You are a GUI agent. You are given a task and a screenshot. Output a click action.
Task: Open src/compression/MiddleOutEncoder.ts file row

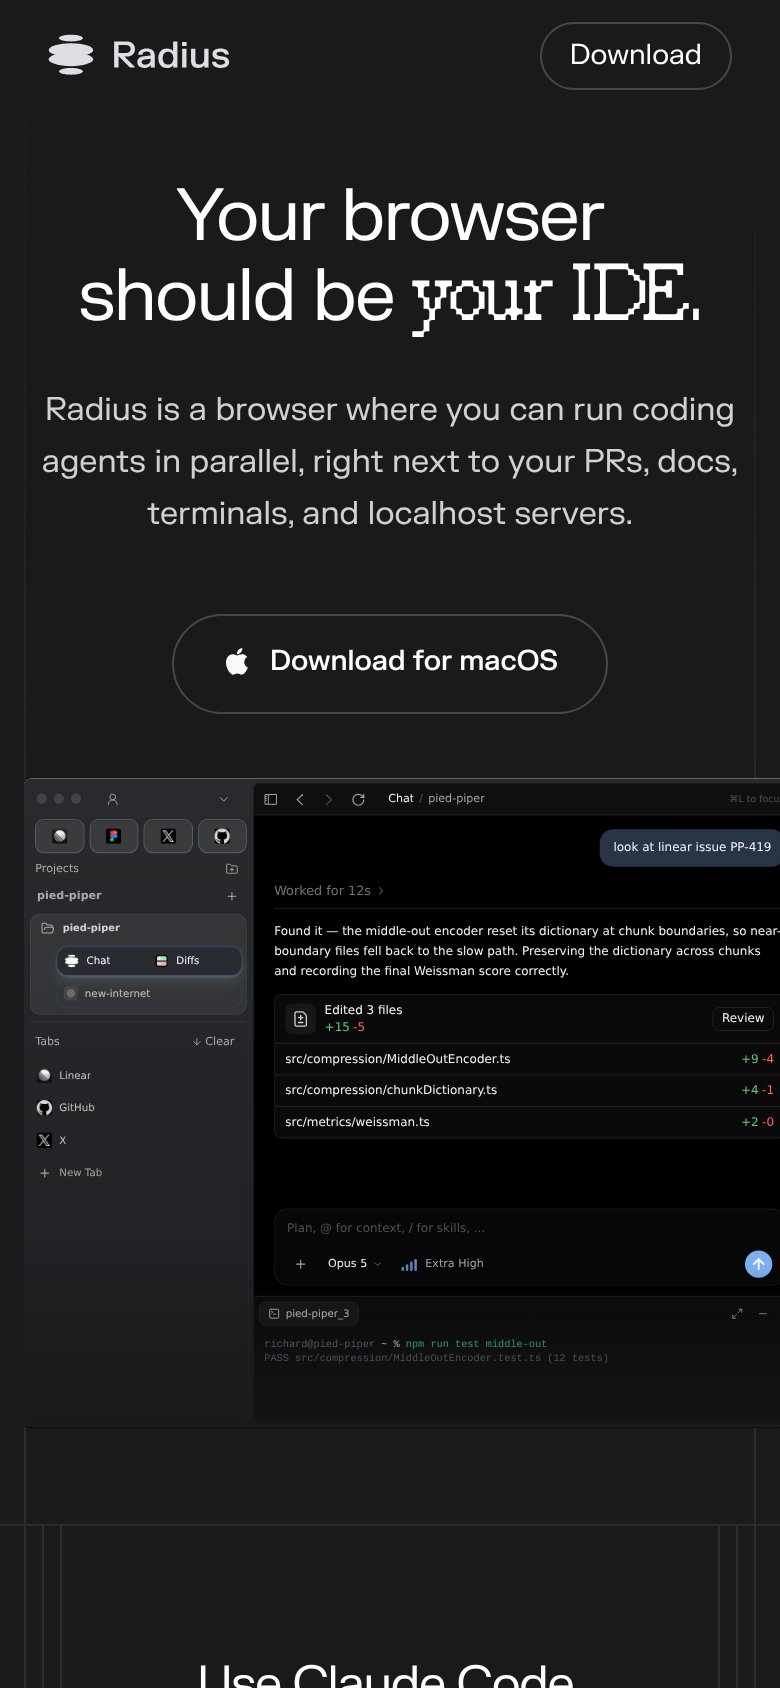pyautogui.click(x=529, y=1059)
